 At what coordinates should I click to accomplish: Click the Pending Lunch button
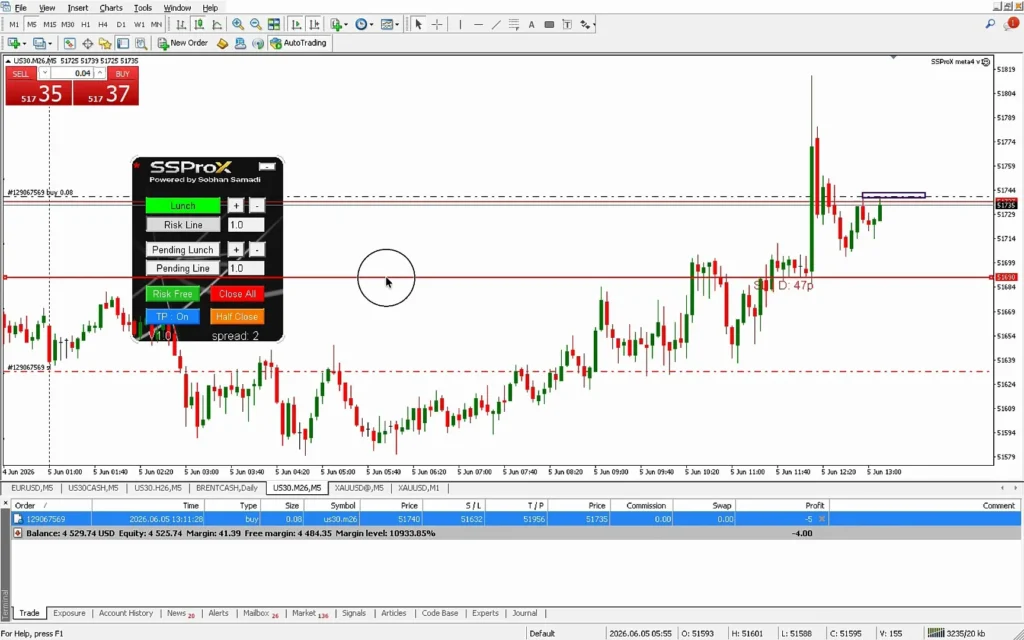click(183, 249)
